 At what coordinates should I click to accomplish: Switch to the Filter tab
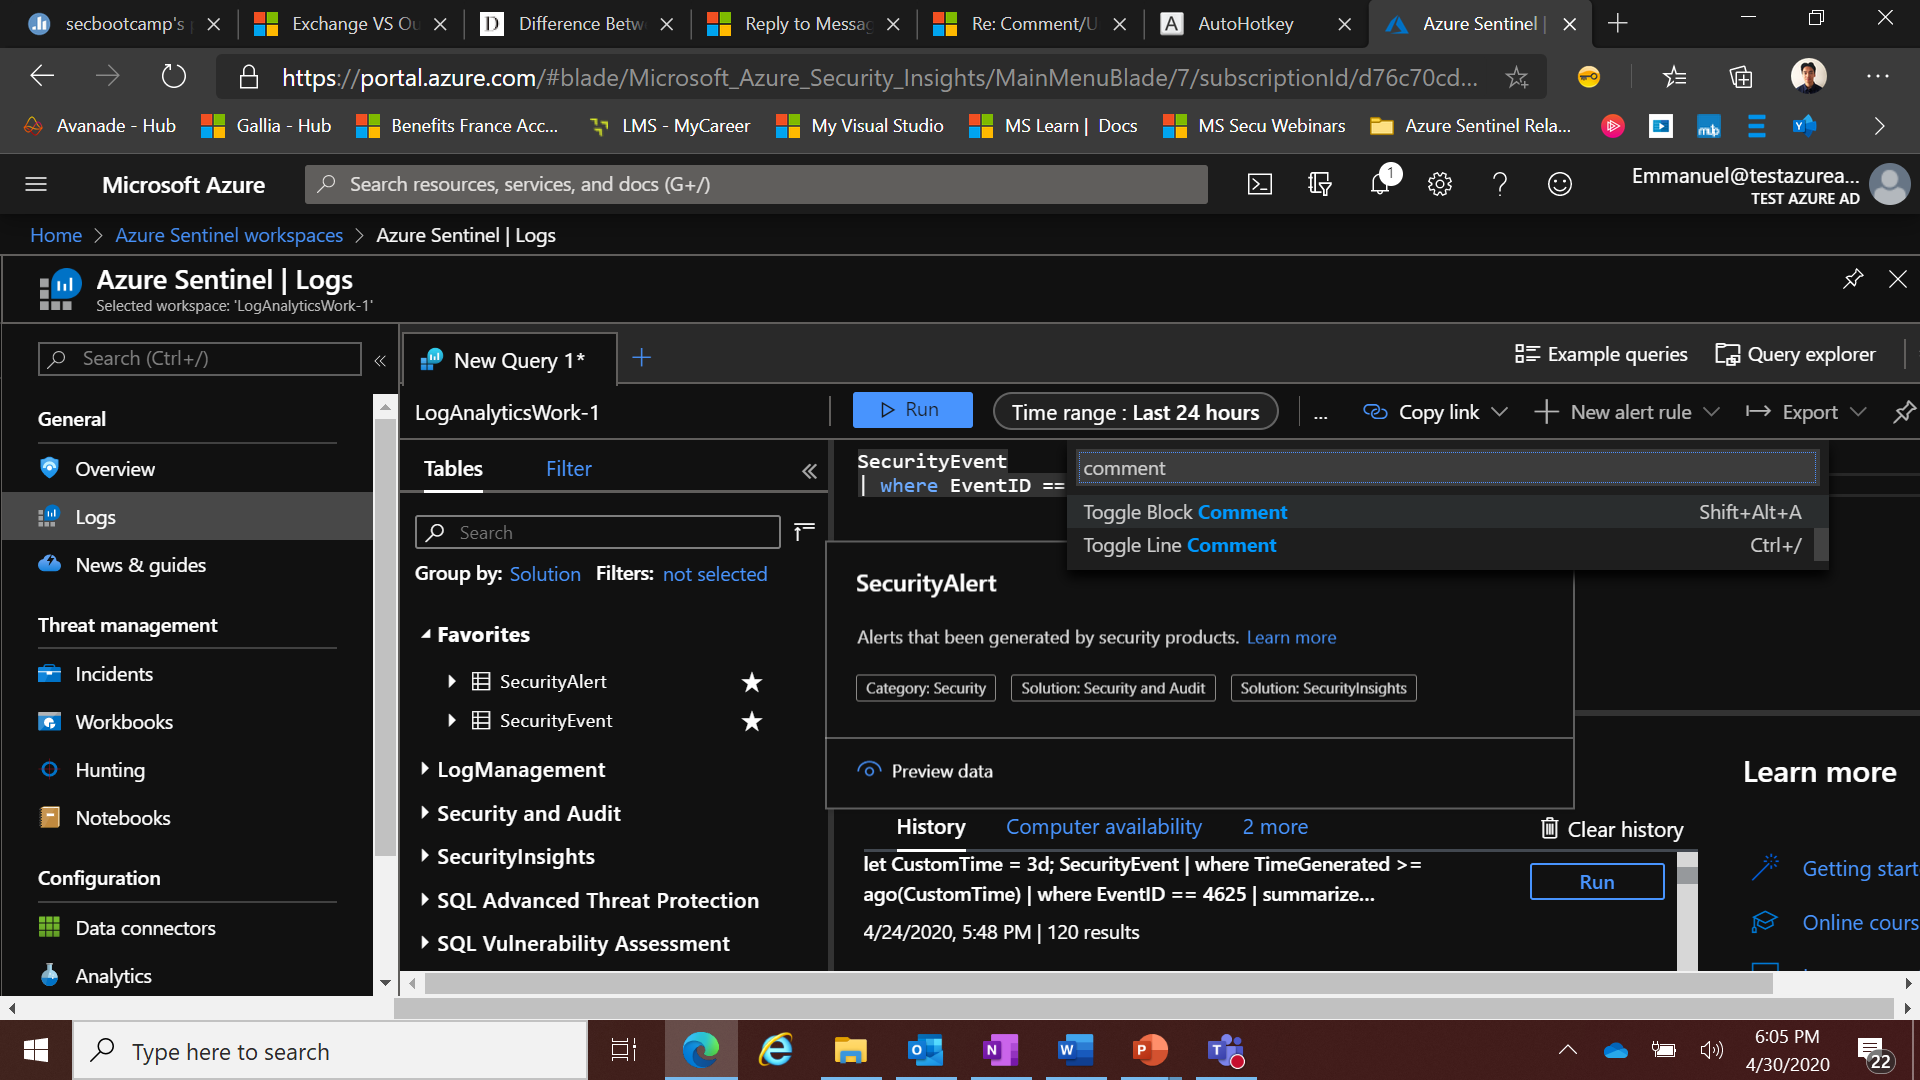point(568,468)
